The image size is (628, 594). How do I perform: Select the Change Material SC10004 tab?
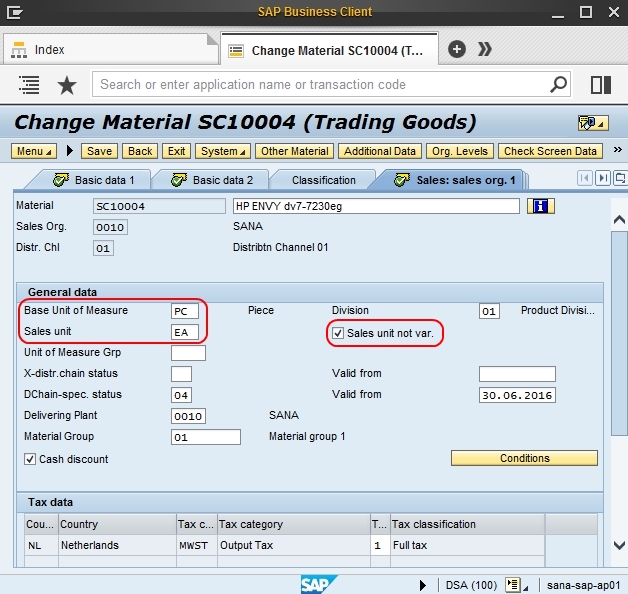[329, 50]
